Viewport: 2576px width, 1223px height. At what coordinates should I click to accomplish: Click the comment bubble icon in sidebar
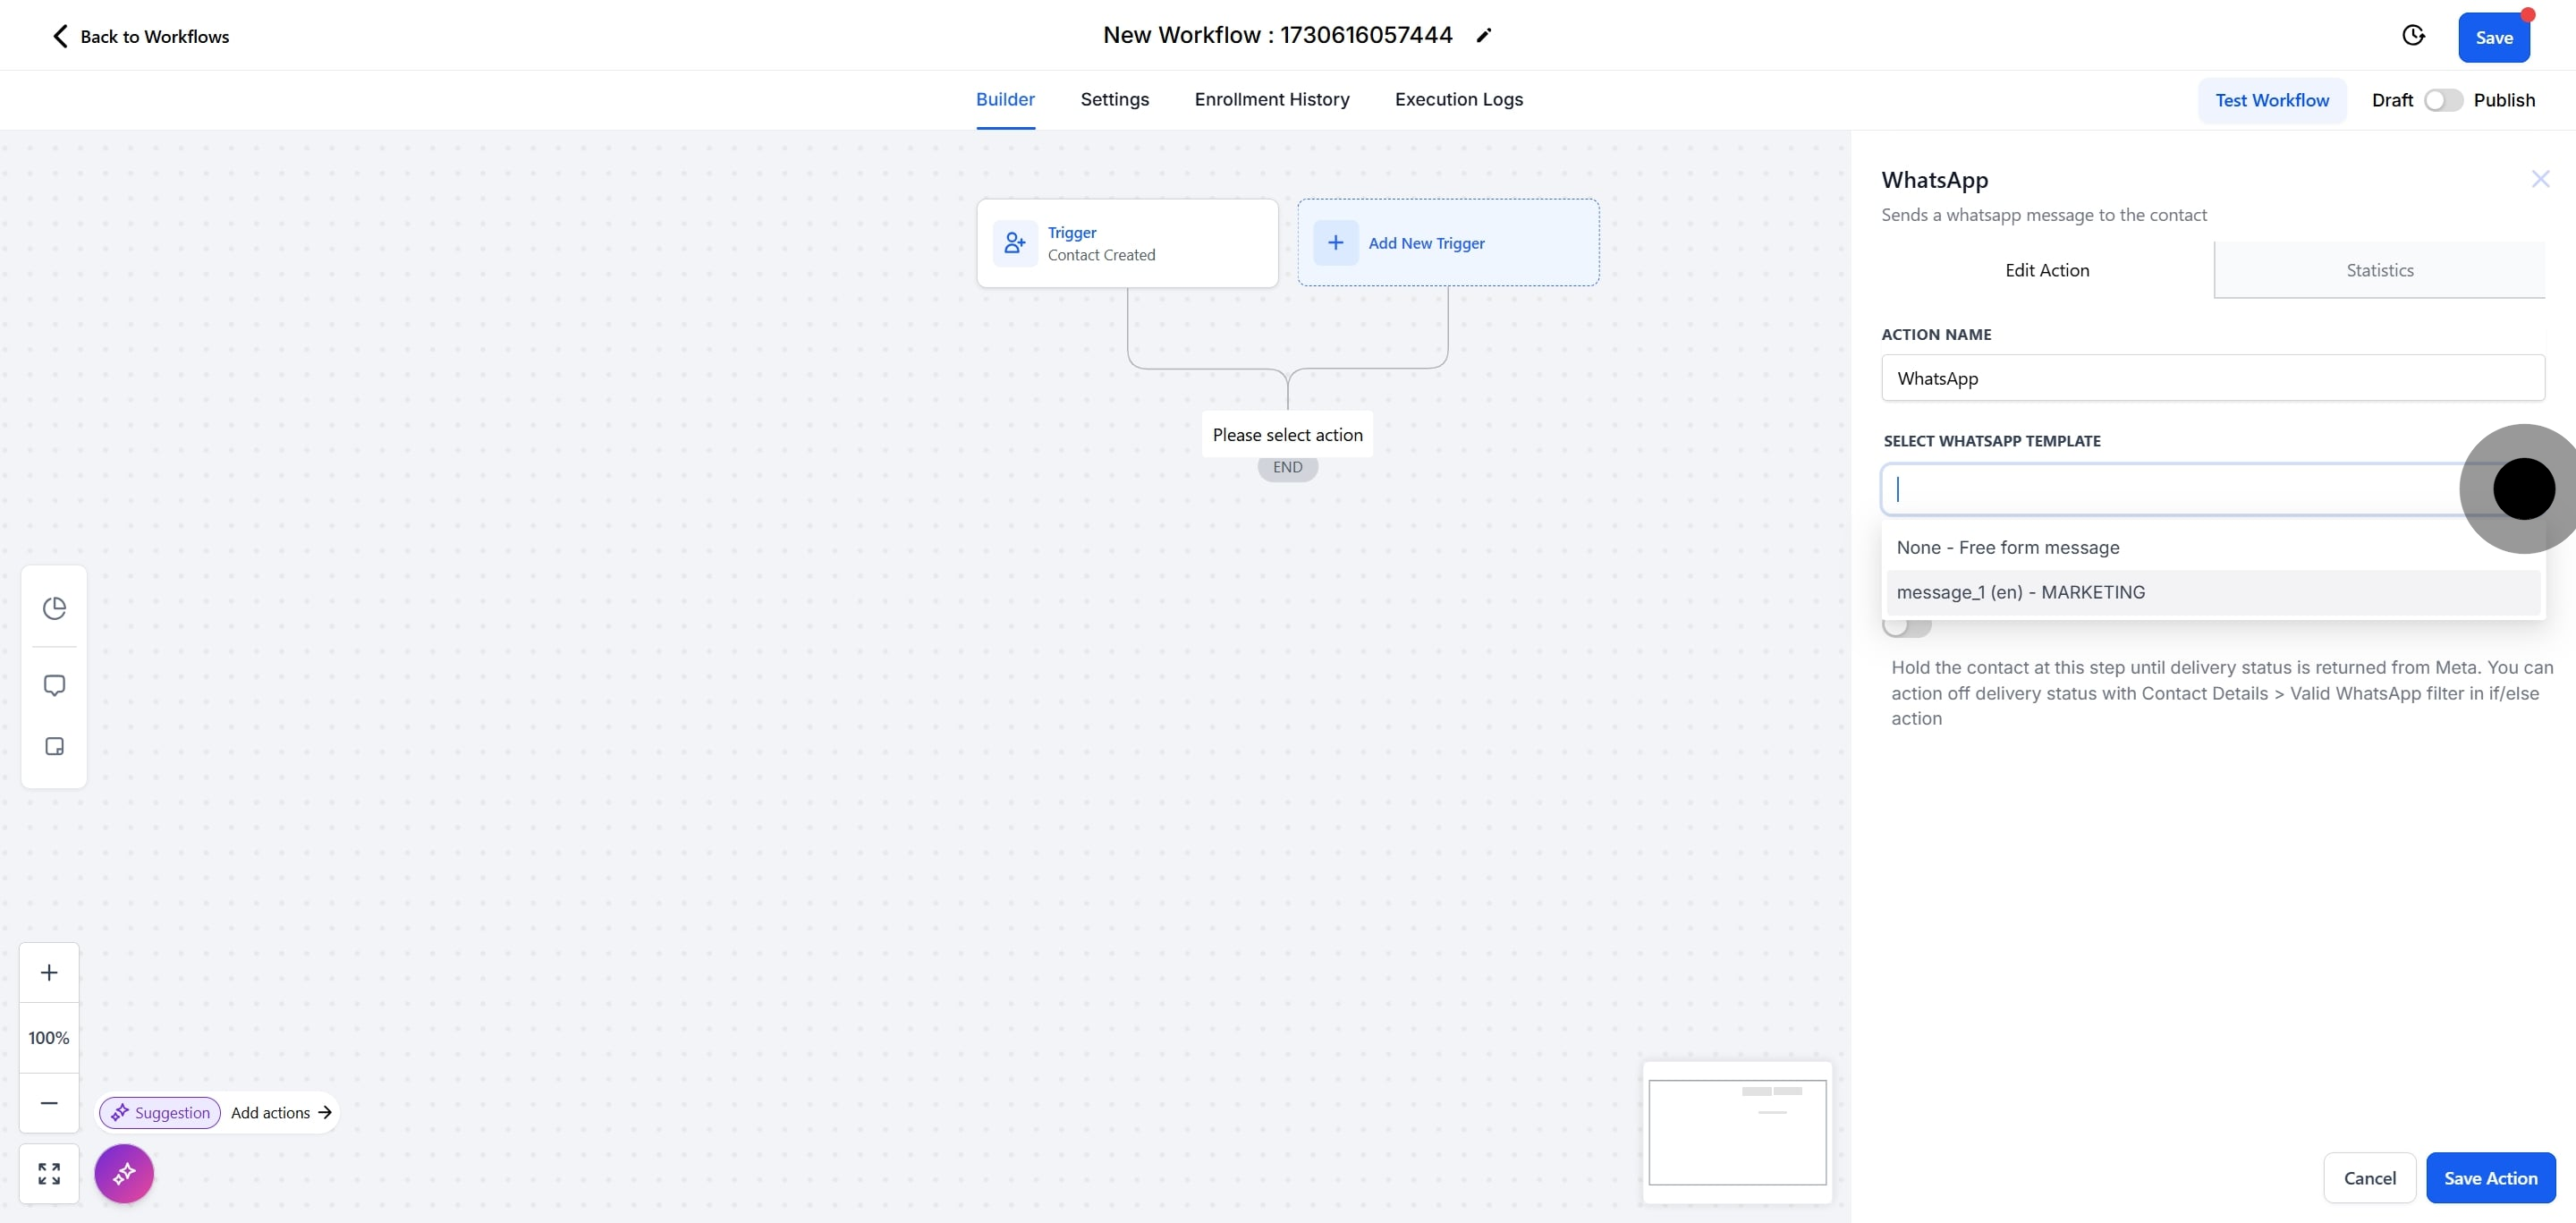54,685
